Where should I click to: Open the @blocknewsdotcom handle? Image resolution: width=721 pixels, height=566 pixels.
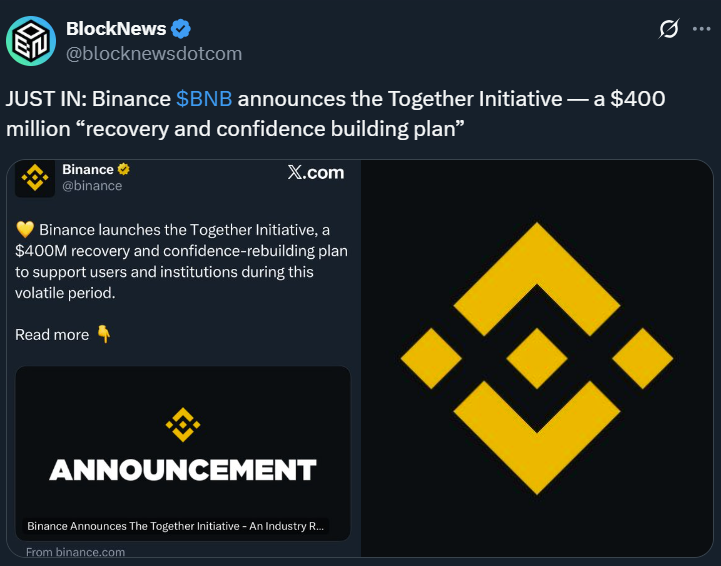tap(153, 53)
